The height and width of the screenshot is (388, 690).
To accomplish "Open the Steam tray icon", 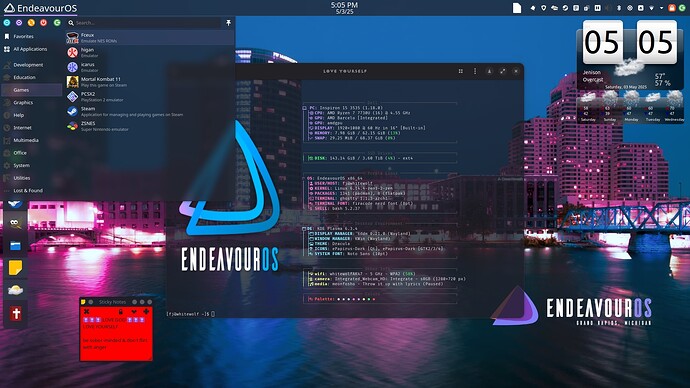I will [565, 8].
